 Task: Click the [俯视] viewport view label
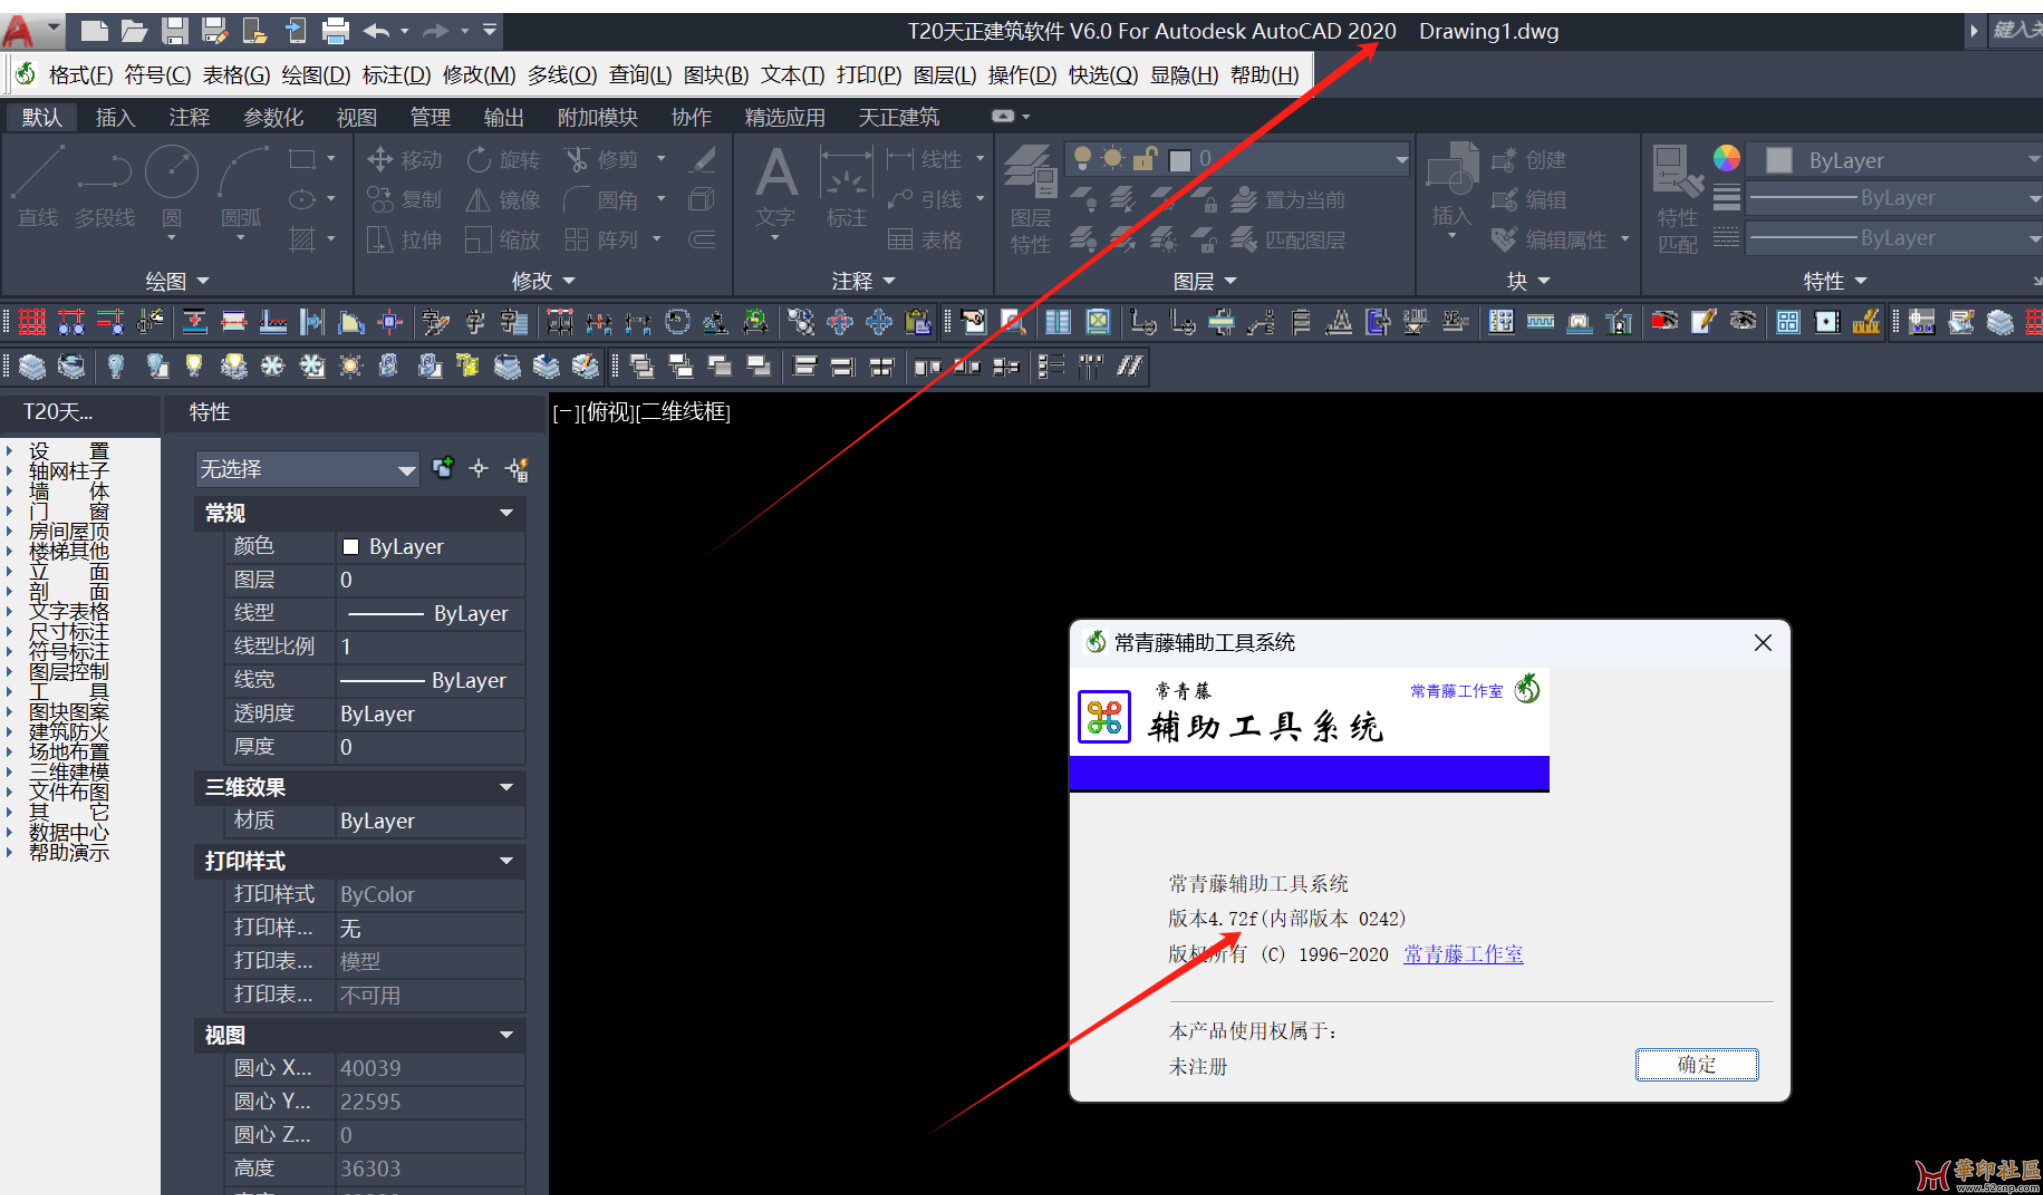[x=608, y=412]
